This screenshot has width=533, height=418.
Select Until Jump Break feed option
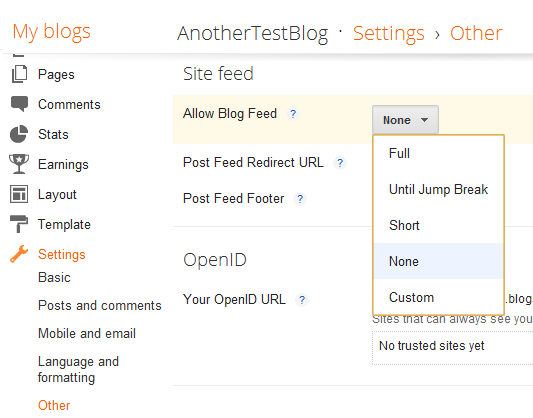[438, 189]
